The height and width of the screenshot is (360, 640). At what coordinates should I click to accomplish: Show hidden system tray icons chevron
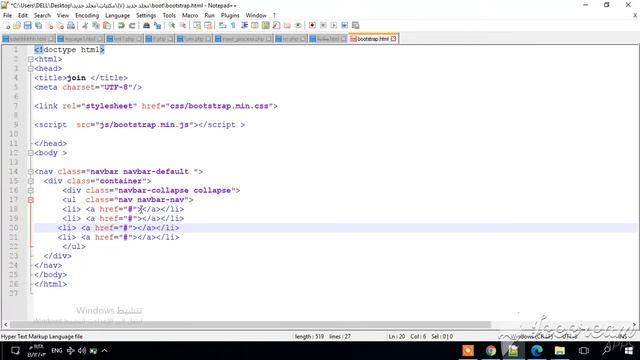coord(104,351)
